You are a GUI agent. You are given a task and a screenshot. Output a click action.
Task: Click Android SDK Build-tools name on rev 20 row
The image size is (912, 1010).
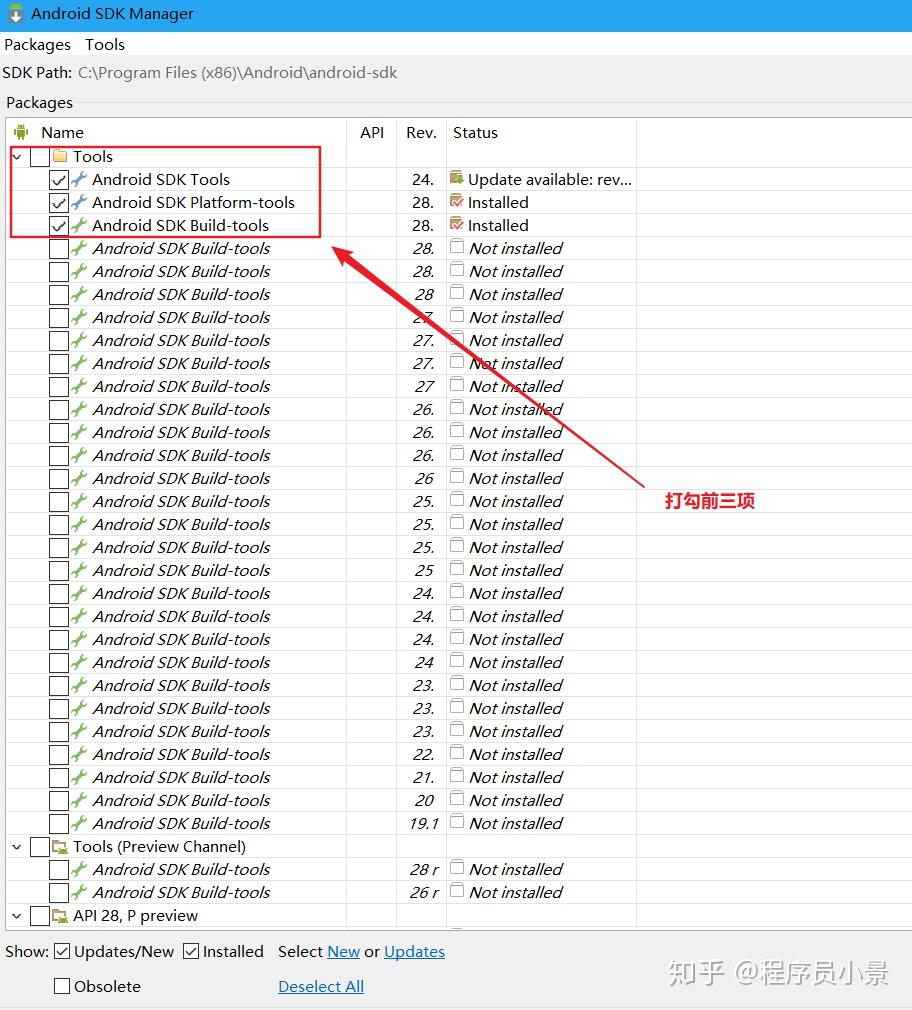point(182,801)
